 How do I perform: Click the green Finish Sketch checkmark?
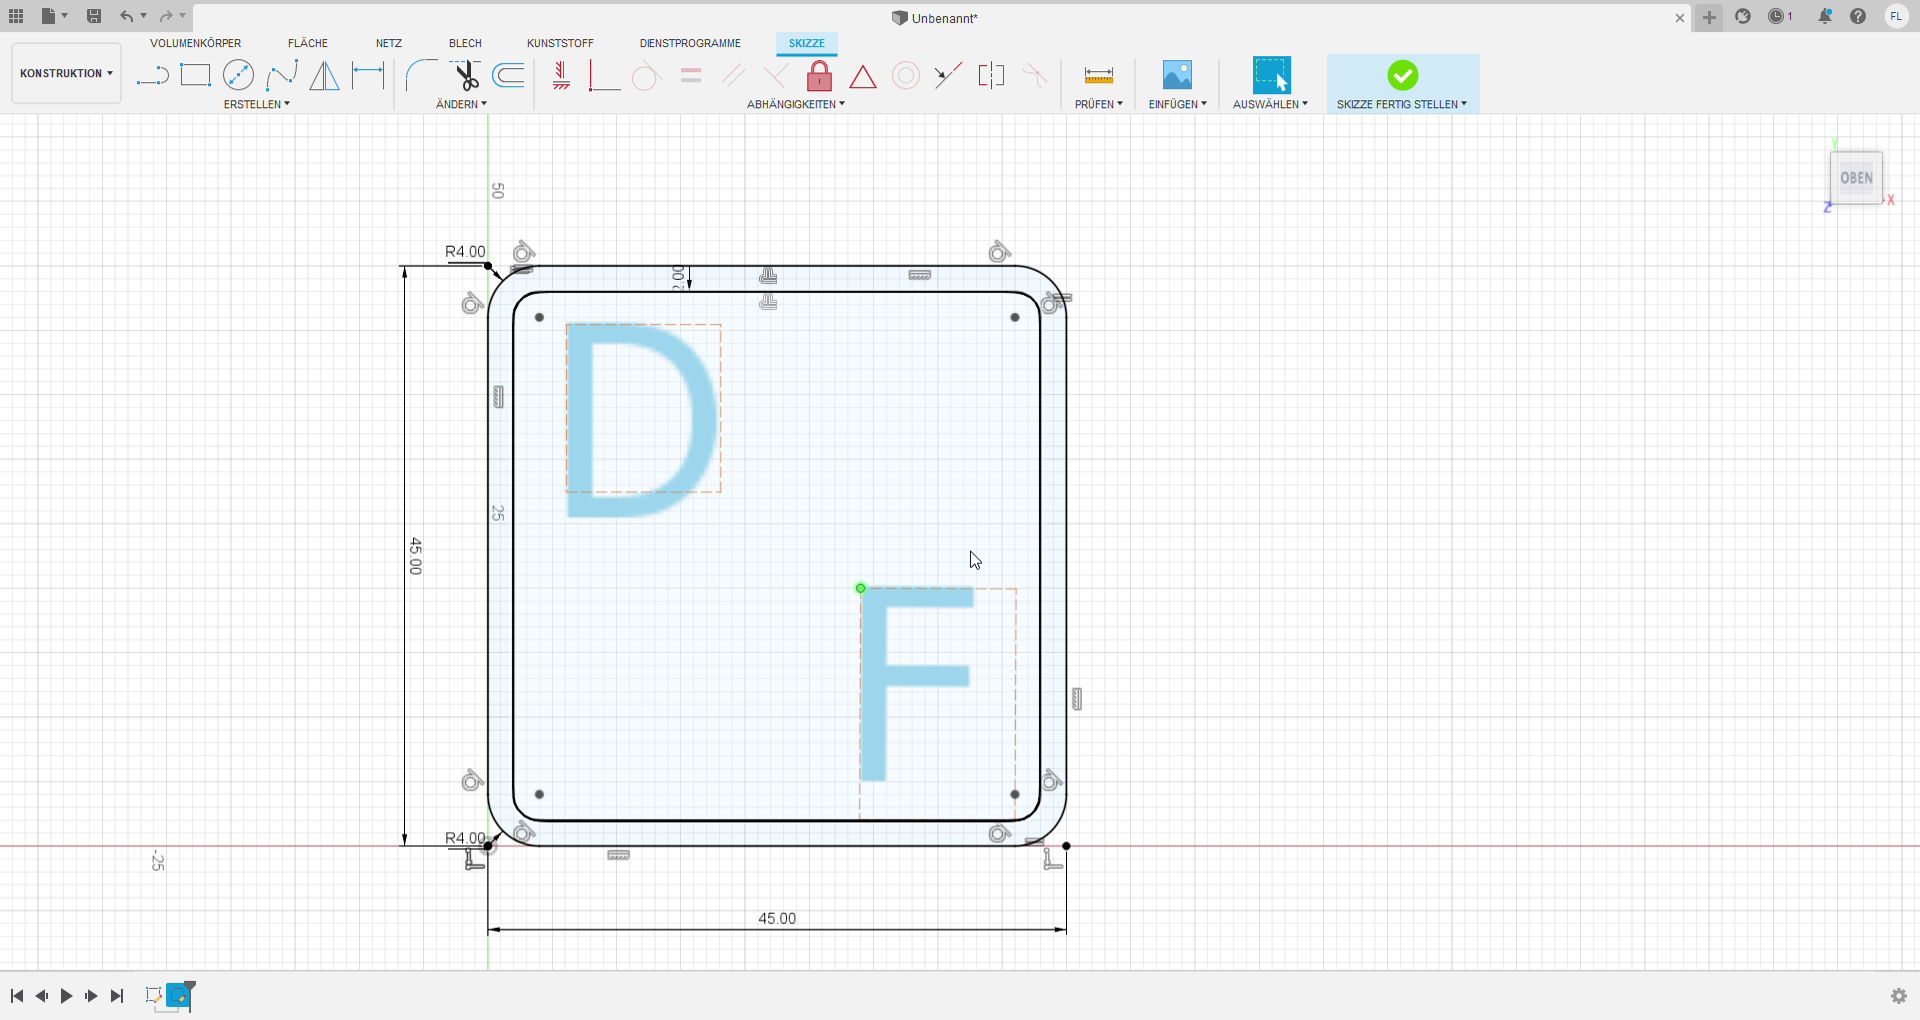1402,75
